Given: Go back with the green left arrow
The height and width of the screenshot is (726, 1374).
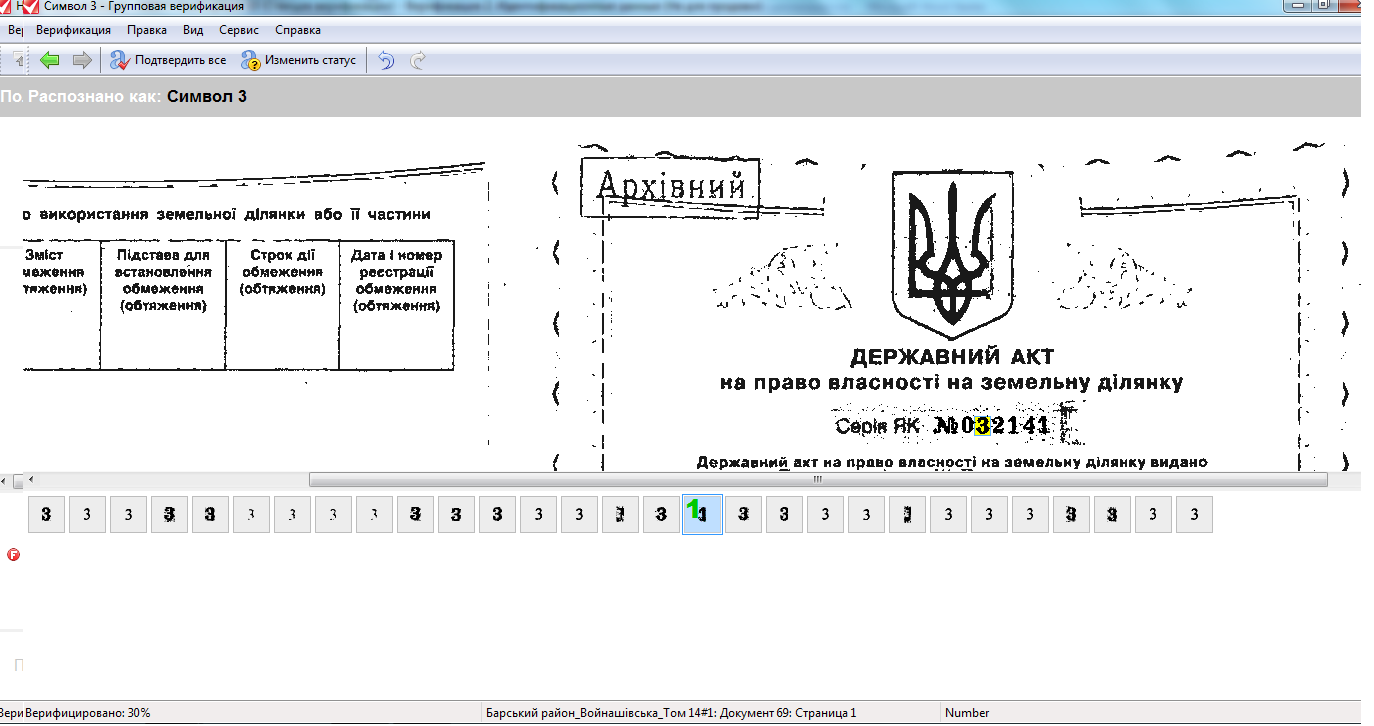Looking at the screenshot, I should pyautogui.click(x=50, y=60).
